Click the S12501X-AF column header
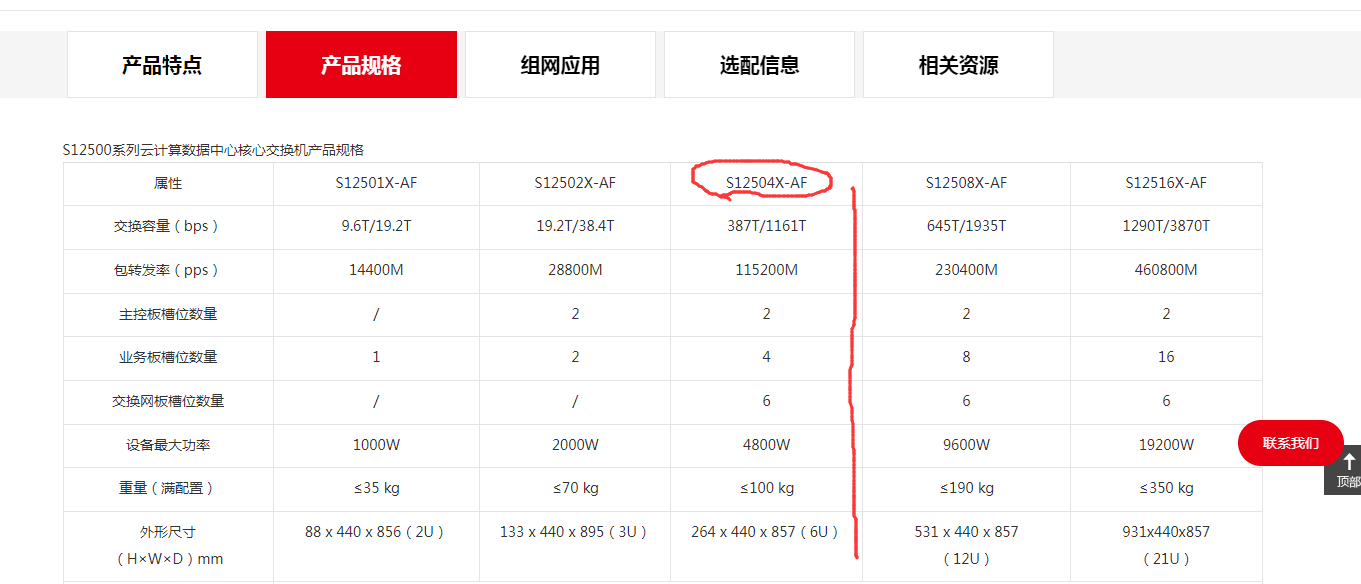The width and height of the screenshot is (1361, 584). point(376,183)
